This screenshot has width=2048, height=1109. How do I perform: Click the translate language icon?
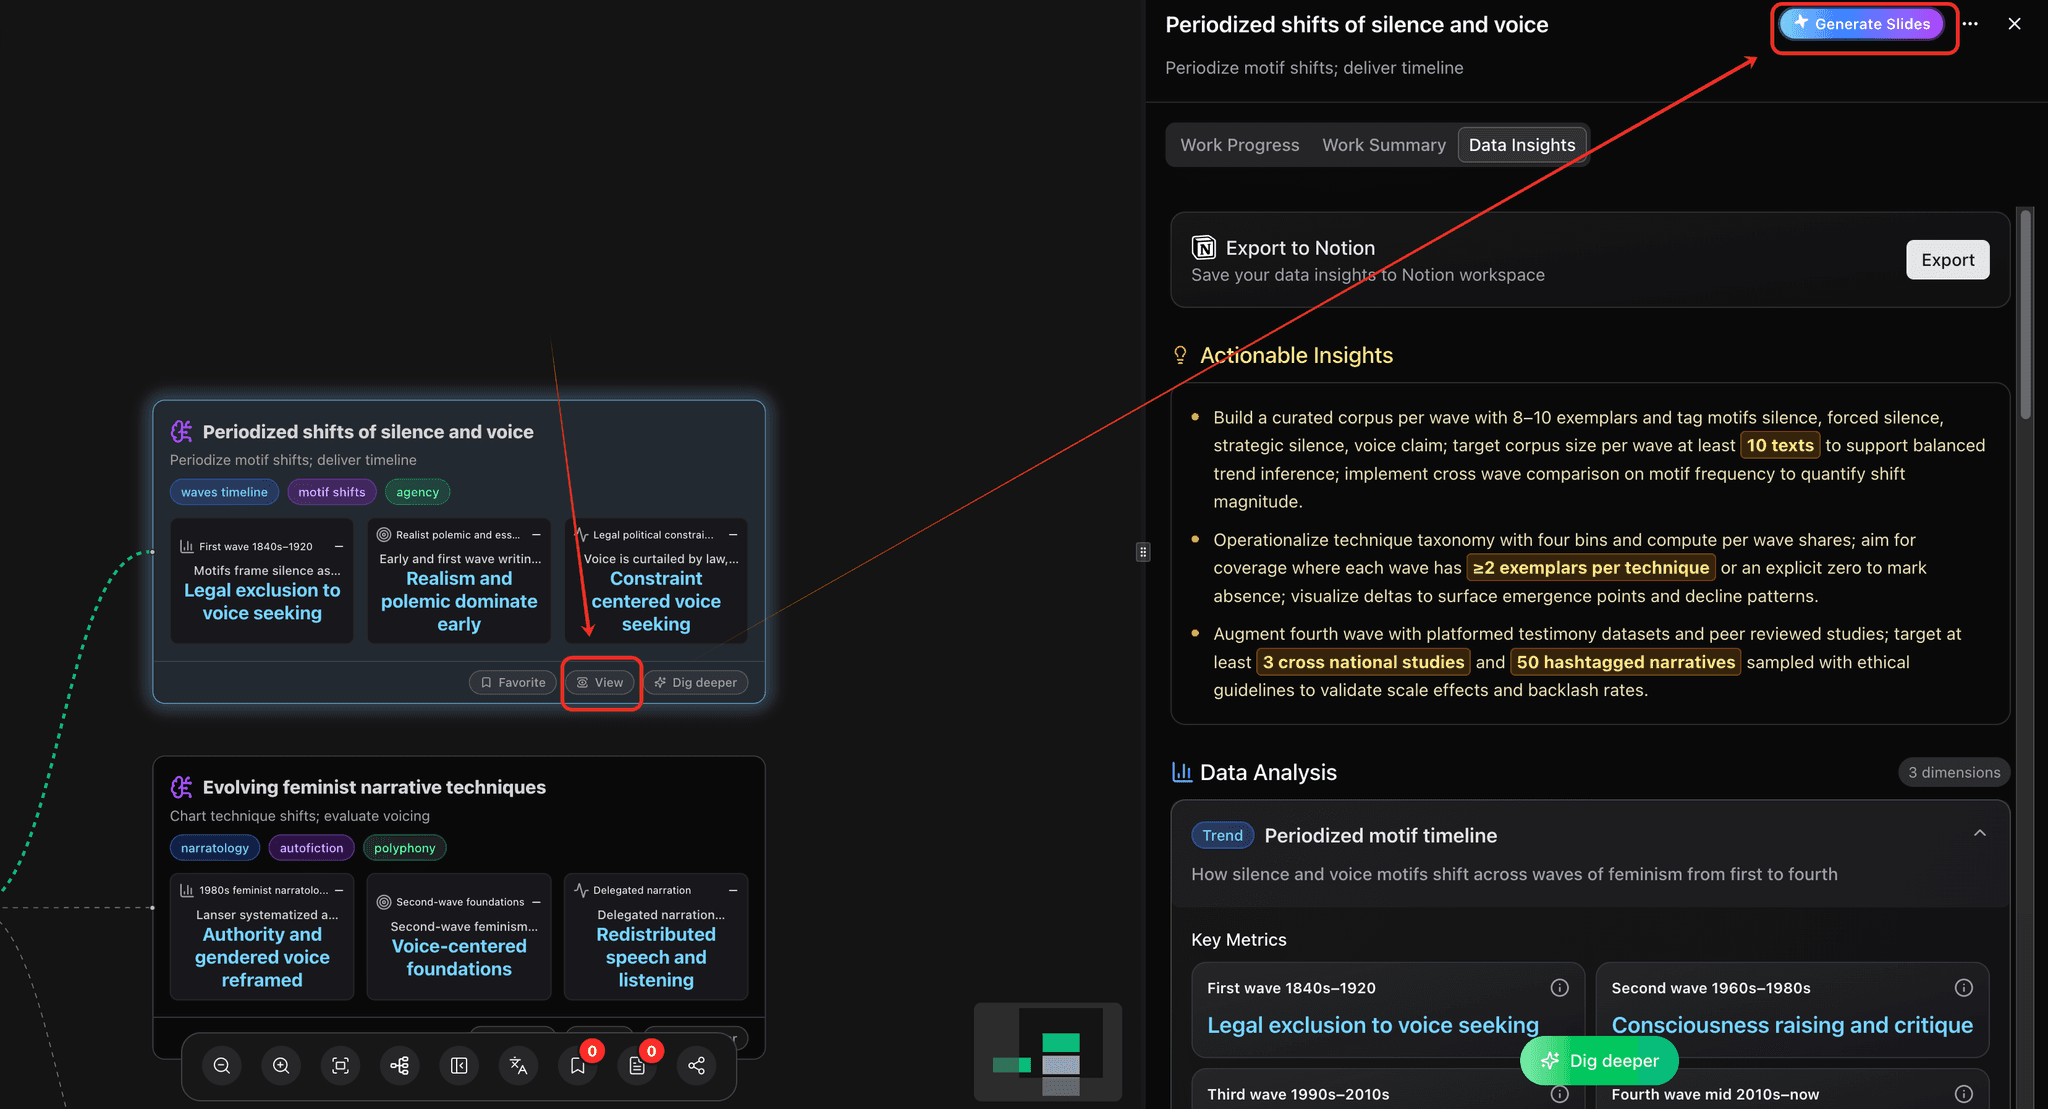tap(518, 1066)
